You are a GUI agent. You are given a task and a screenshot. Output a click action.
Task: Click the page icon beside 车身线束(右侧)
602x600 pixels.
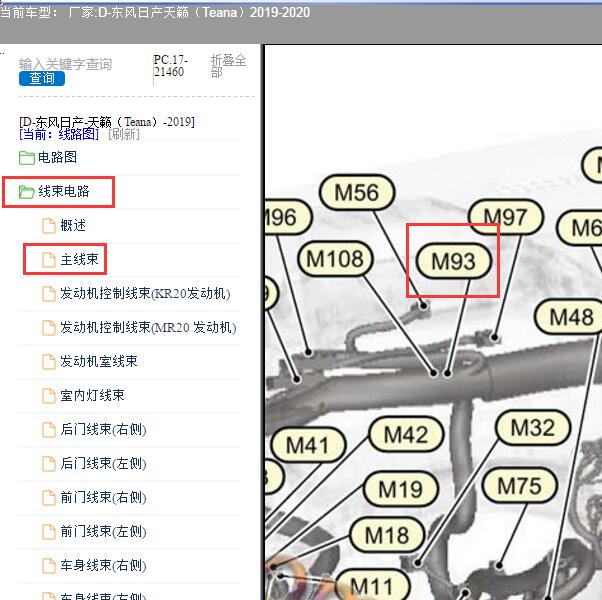pyautogui.click(x=49, y=565)
